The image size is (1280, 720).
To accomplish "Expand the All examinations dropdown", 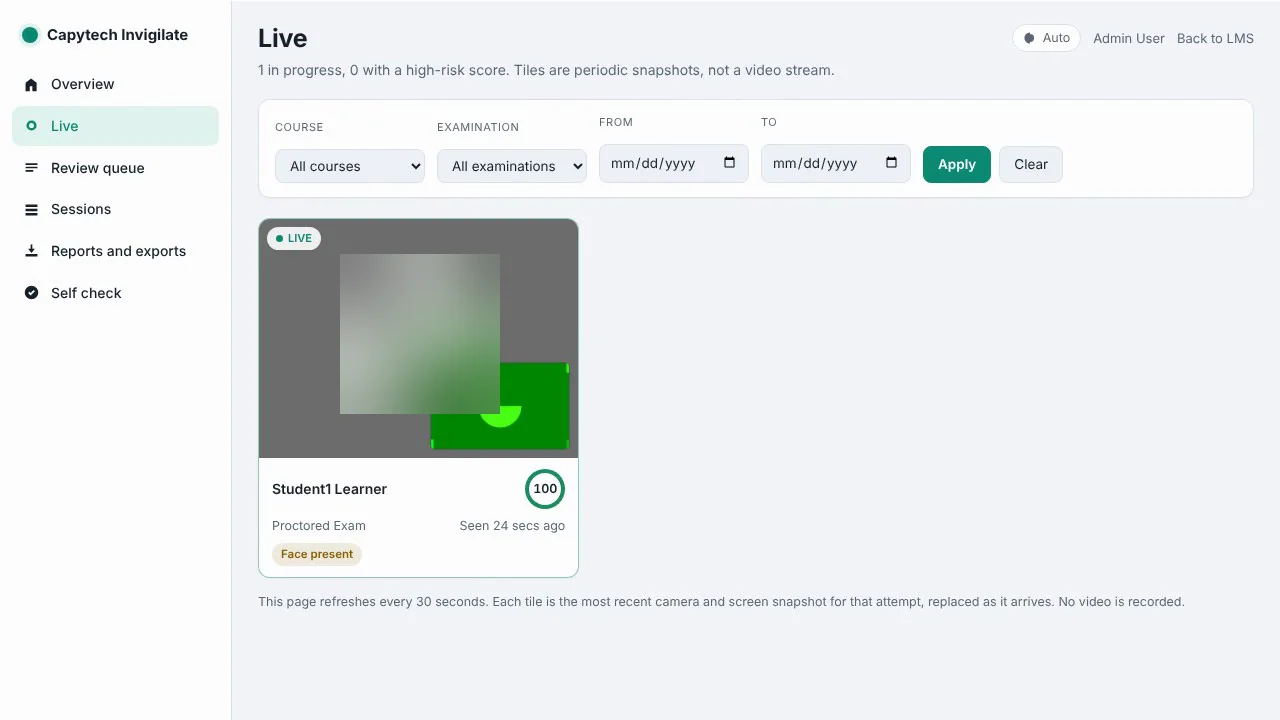I will click(512, 166).
